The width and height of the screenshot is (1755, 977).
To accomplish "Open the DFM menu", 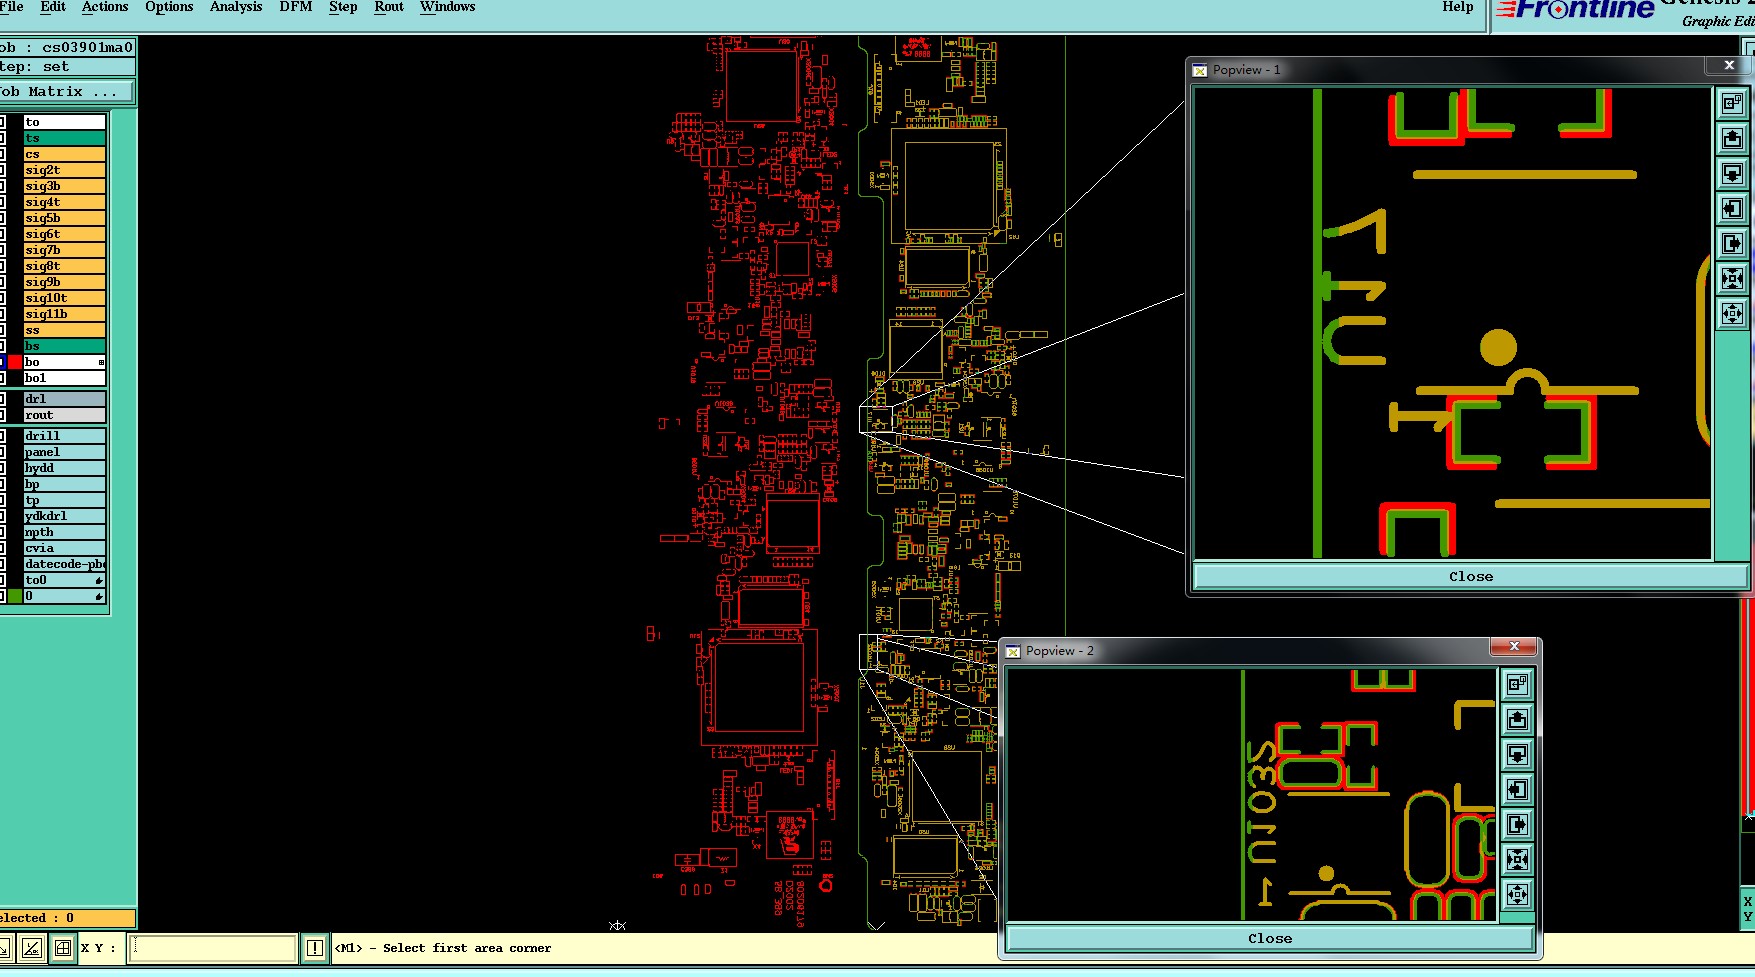I will [296, 7].
